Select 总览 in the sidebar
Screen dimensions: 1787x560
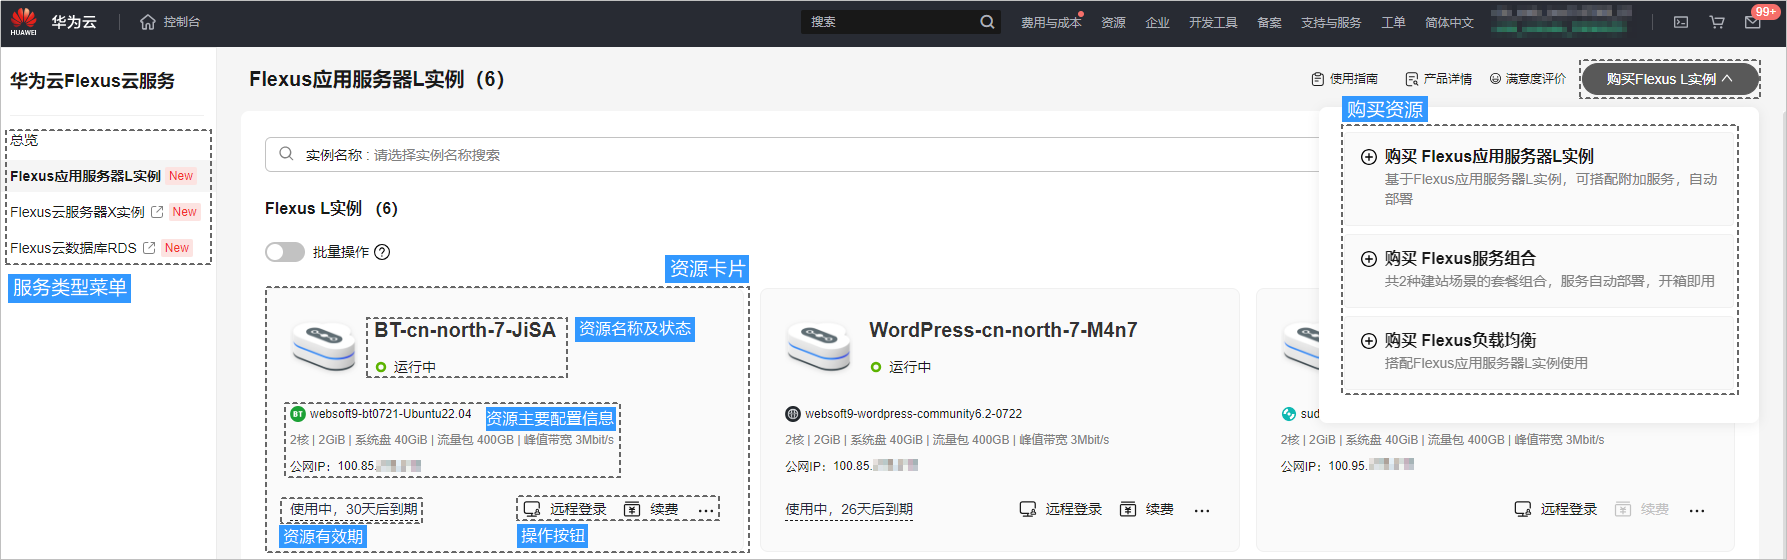coord(24,140)
